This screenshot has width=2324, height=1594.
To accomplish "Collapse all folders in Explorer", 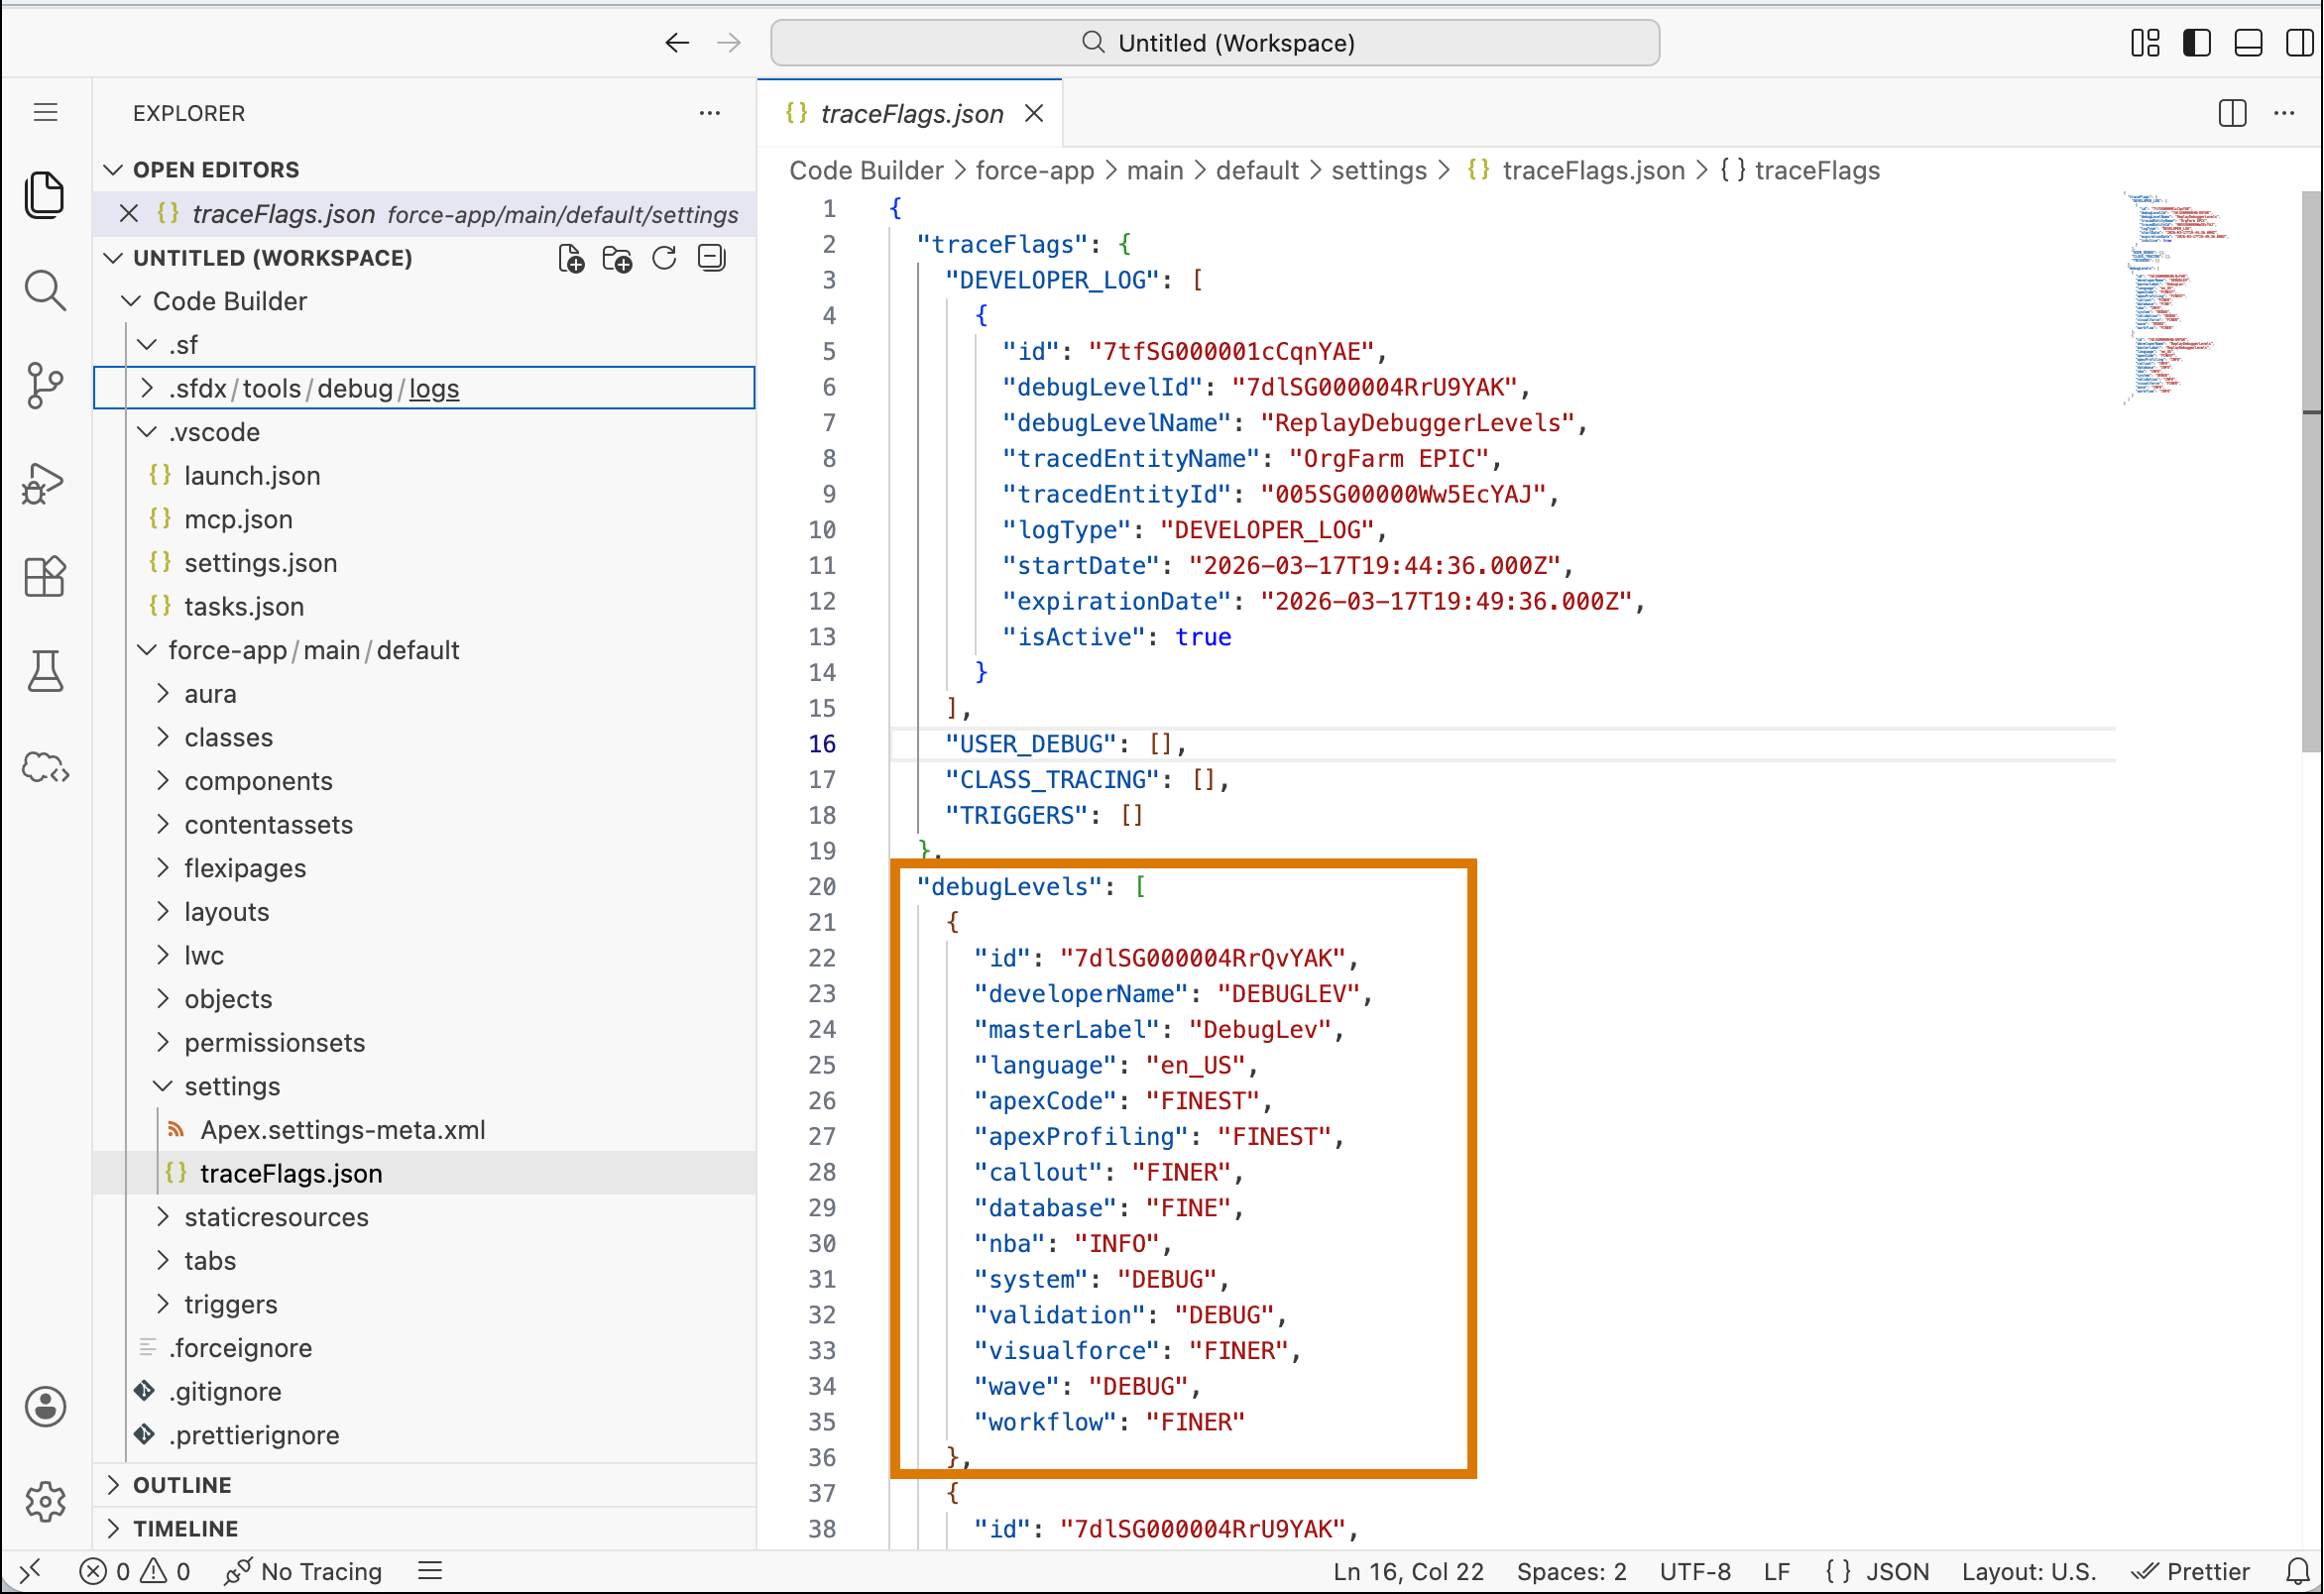I will [x=712, y=259].
